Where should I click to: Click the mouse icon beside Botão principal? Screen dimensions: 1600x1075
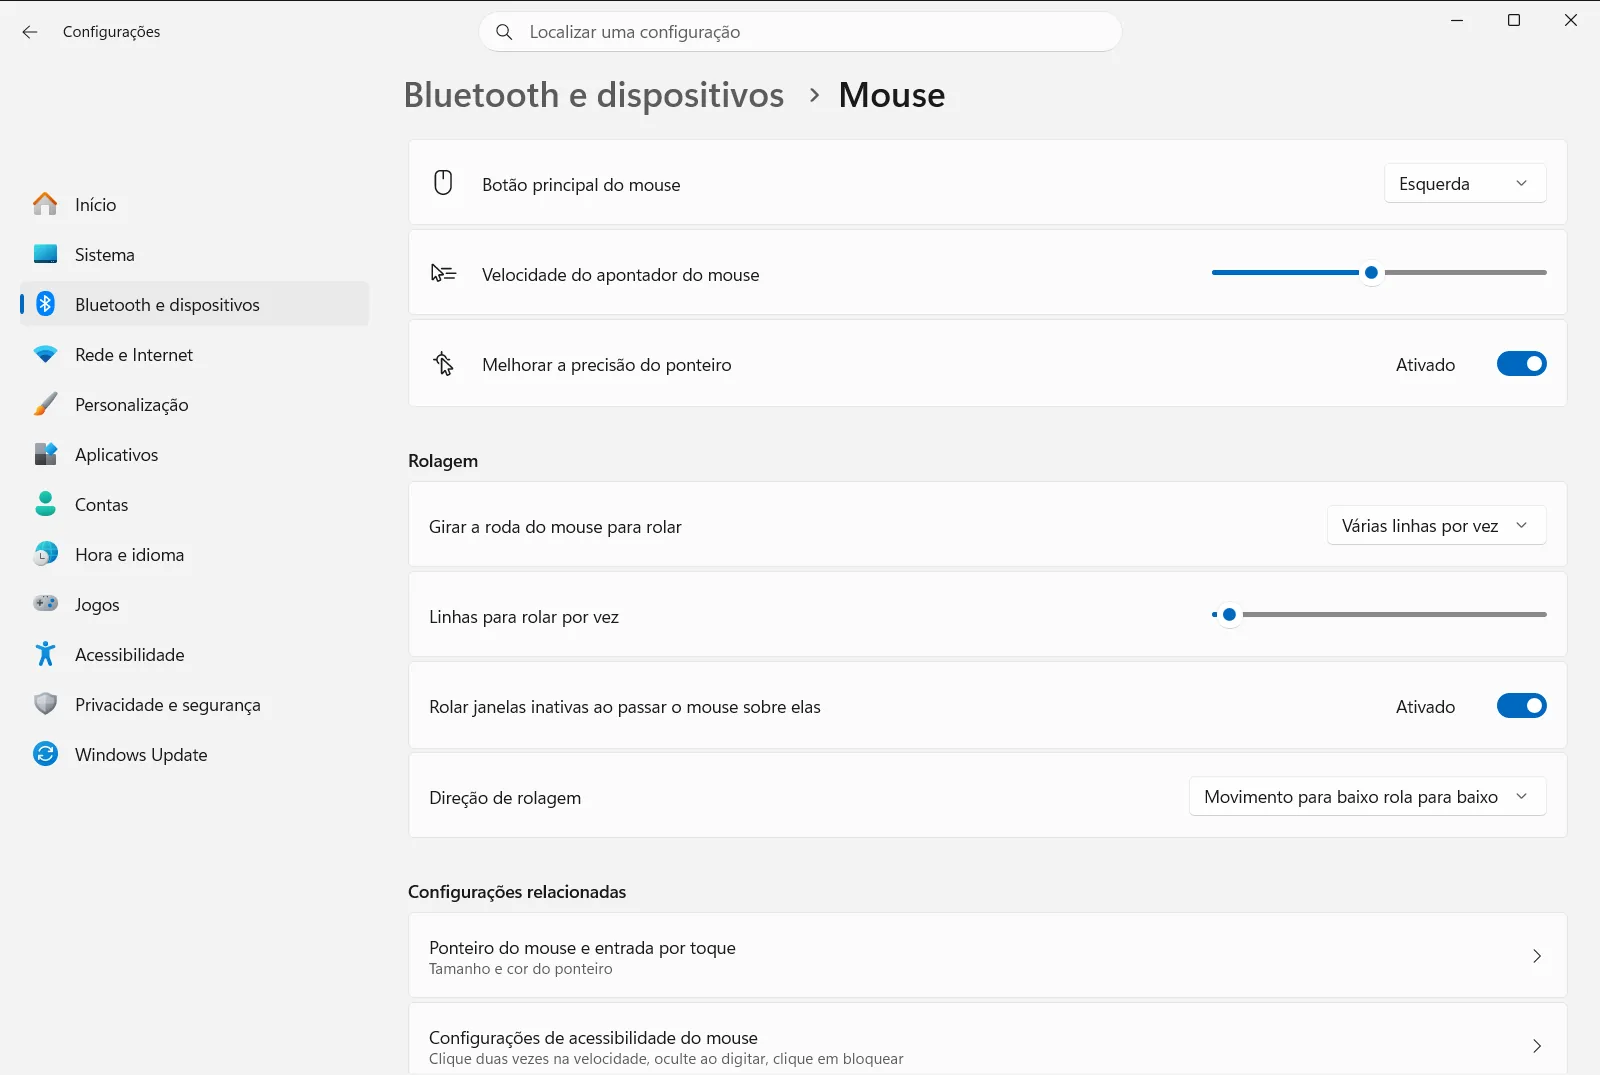coord(443,183)
